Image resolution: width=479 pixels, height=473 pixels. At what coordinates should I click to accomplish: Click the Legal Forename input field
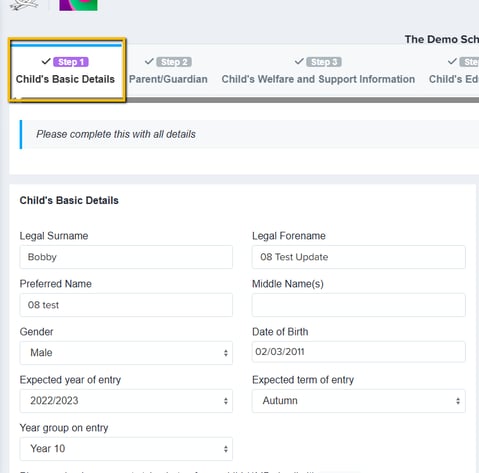click(x=358, y=257)
